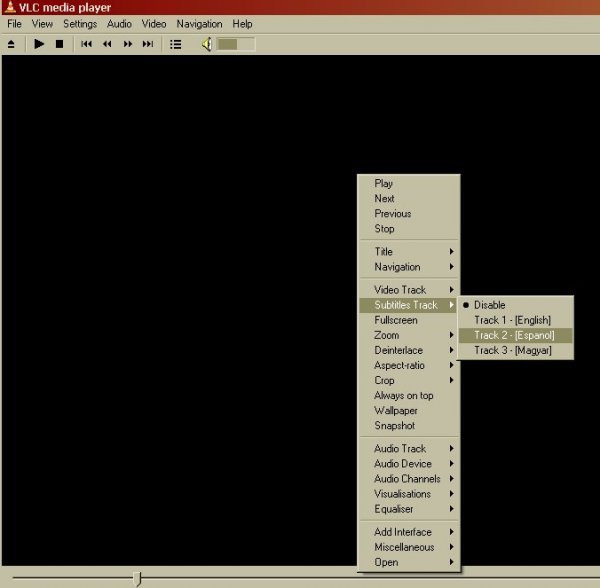Screen dimensions: 600x588
Task: Expand the Visualisations submenu
Action: [x=408, y=494]
